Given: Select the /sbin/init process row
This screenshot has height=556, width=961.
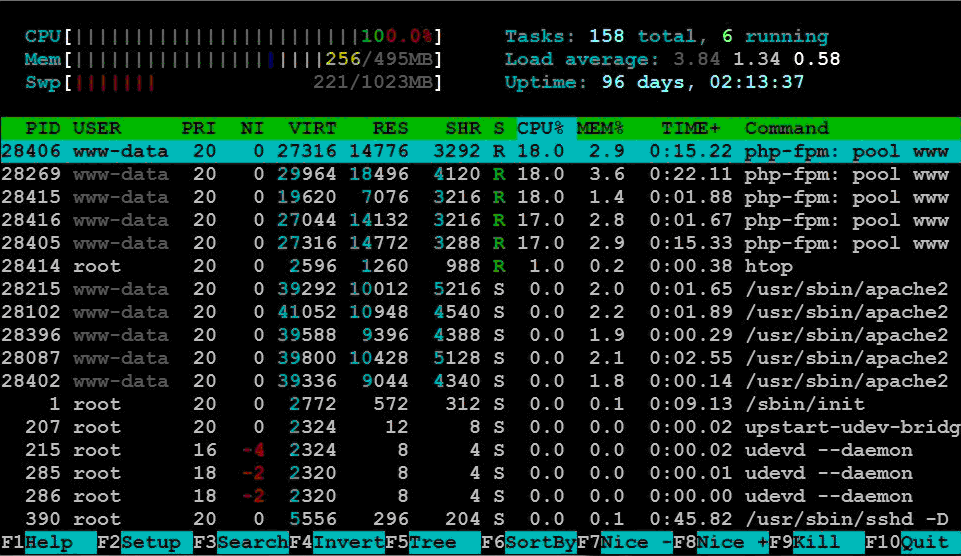Looking at the screenshot, I should 480,404.
